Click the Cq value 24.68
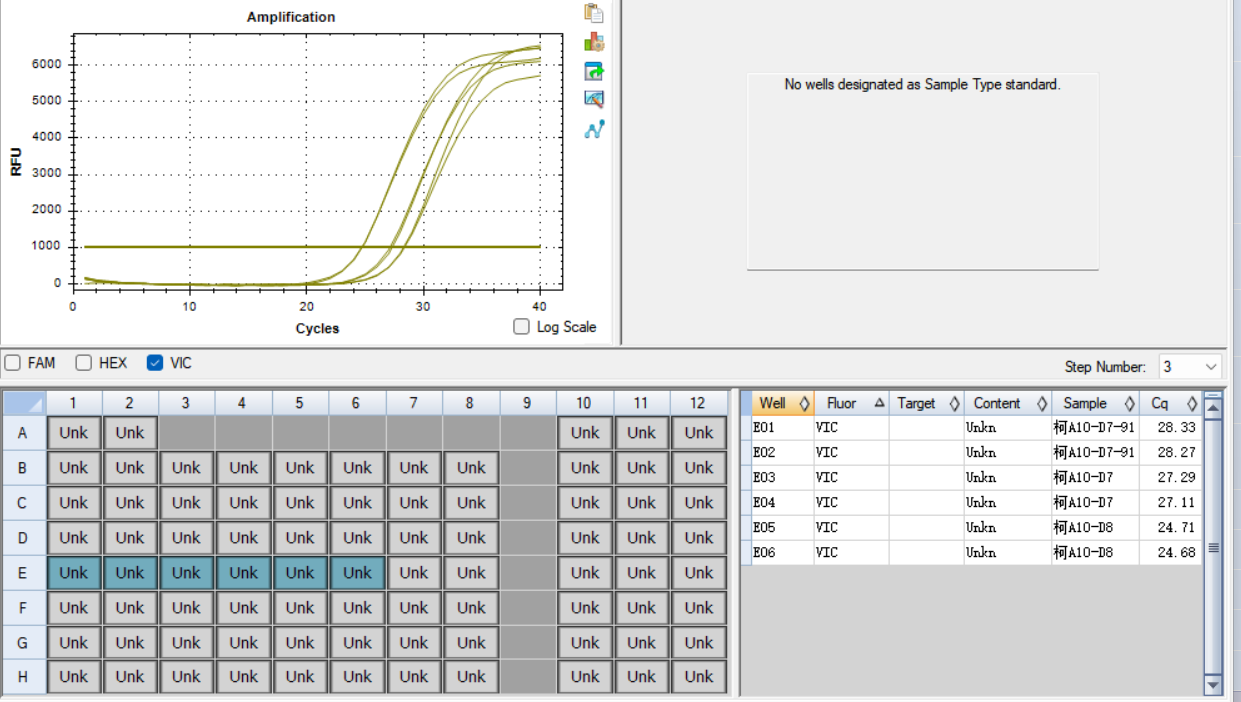This screenshot has height=702, width=1241. (1176, 552)
